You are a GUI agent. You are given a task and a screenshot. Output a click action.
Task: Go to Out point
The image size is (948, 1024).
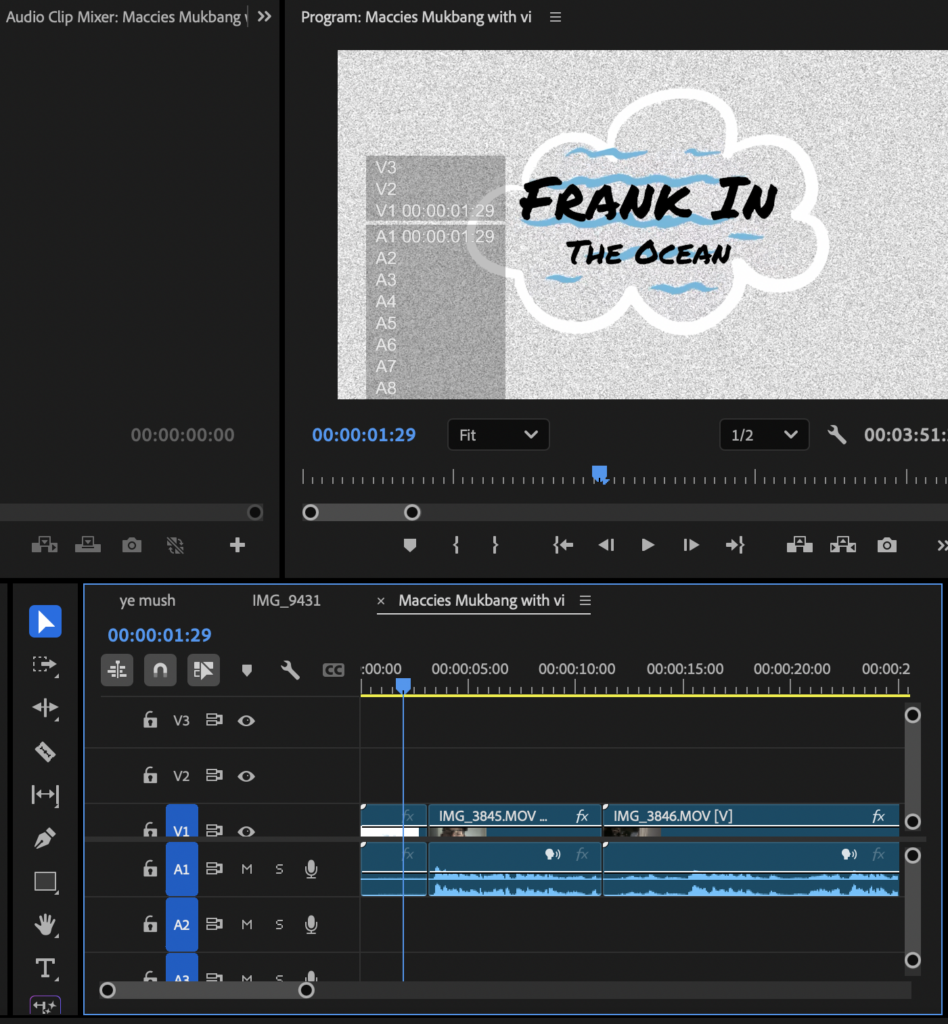[735, 545]
